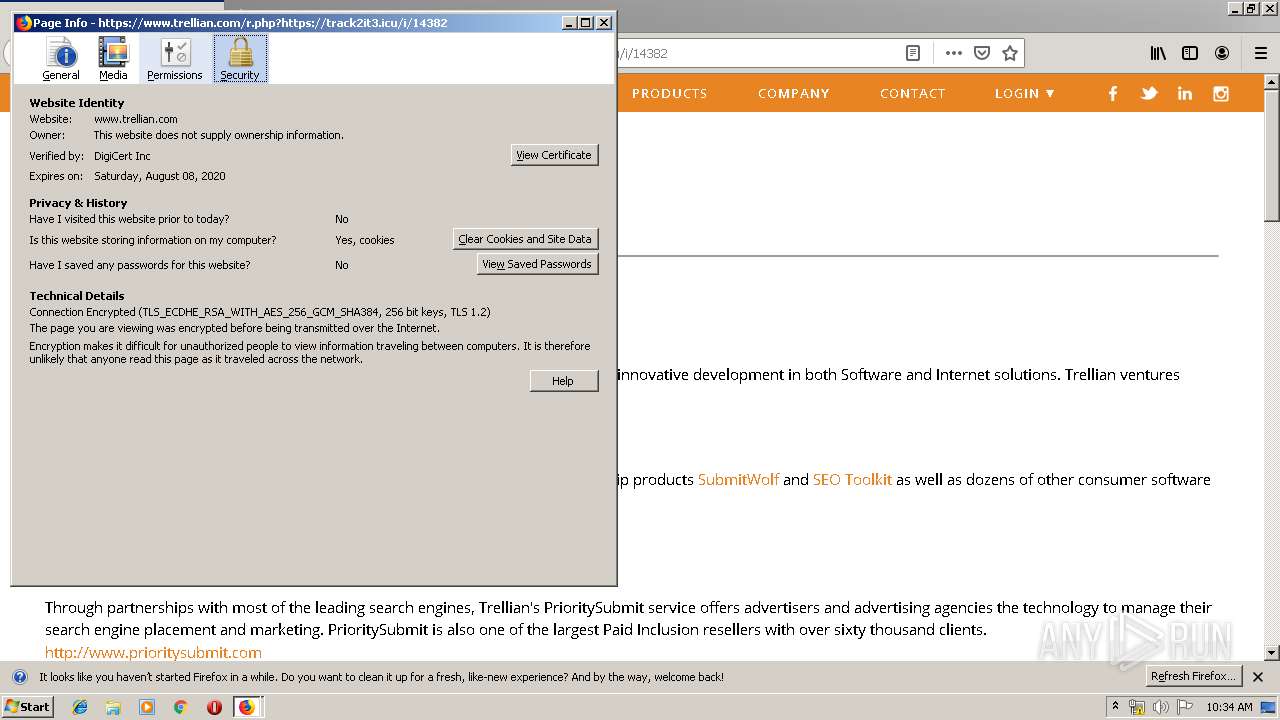Click the Help button in Page Info

pyautogui.click(x=563, y=381)
